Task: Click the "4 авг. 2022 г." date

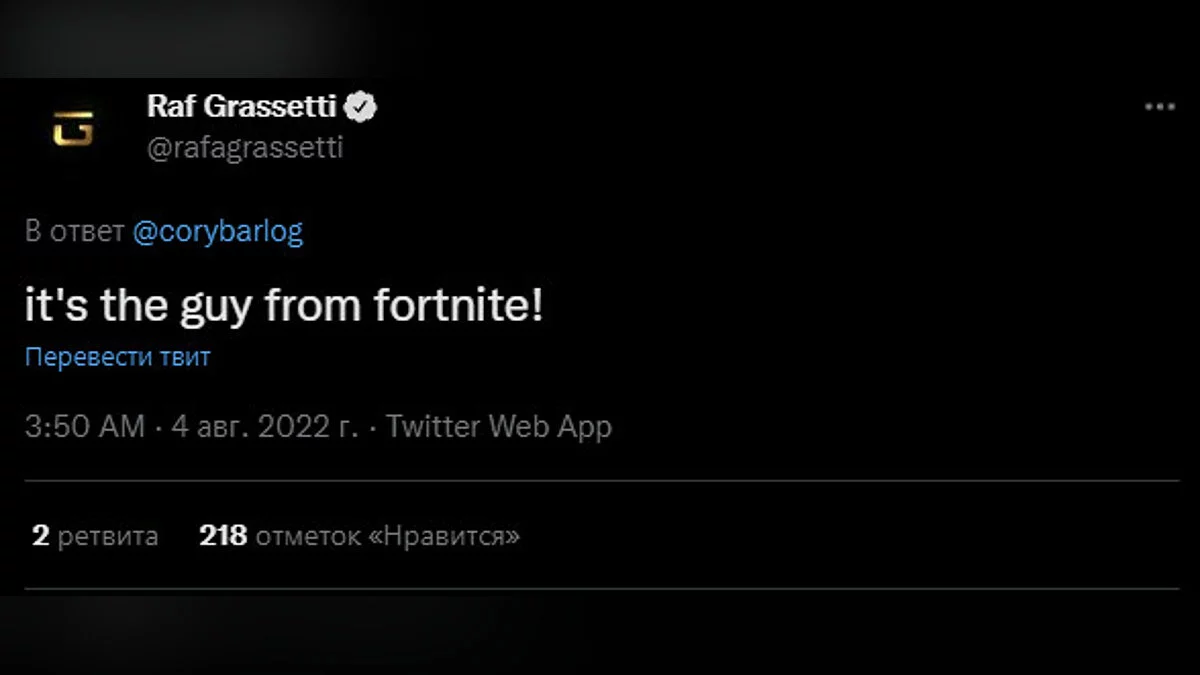Action: 265,427
